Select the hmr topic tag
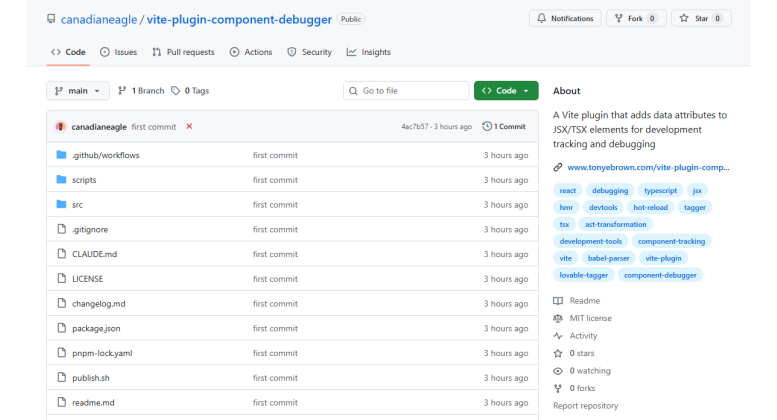Viewport: 777px width, 420px height. point(566,208)
